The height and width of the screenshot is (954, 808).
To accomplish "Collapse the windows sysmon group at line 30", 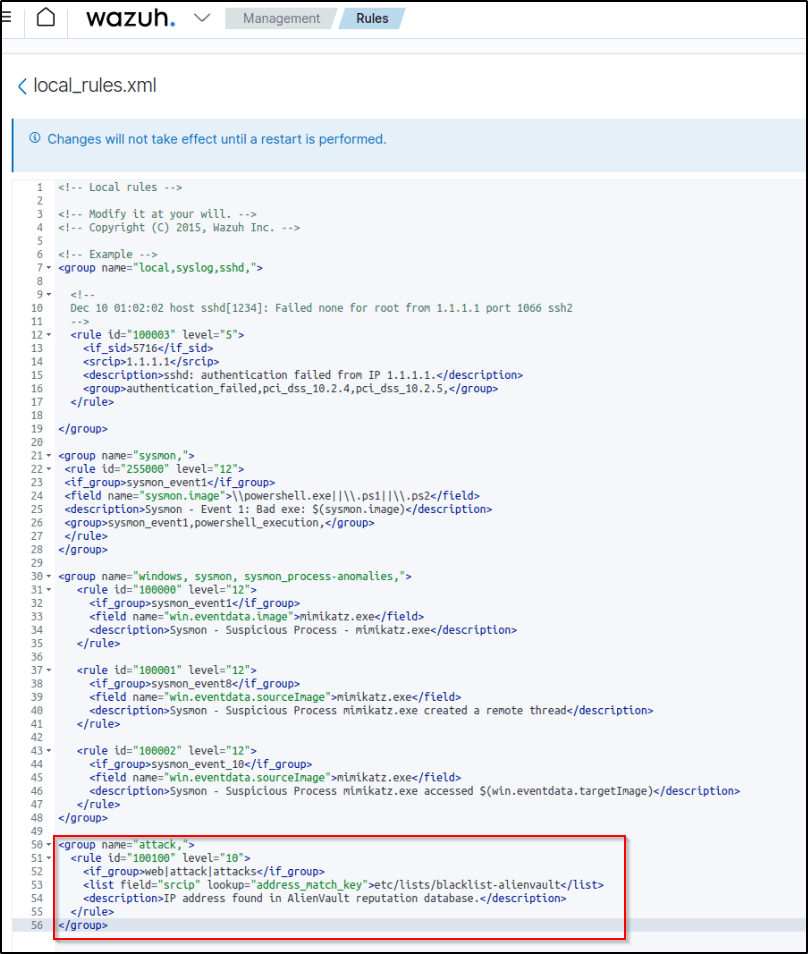I will click(48, 577).
